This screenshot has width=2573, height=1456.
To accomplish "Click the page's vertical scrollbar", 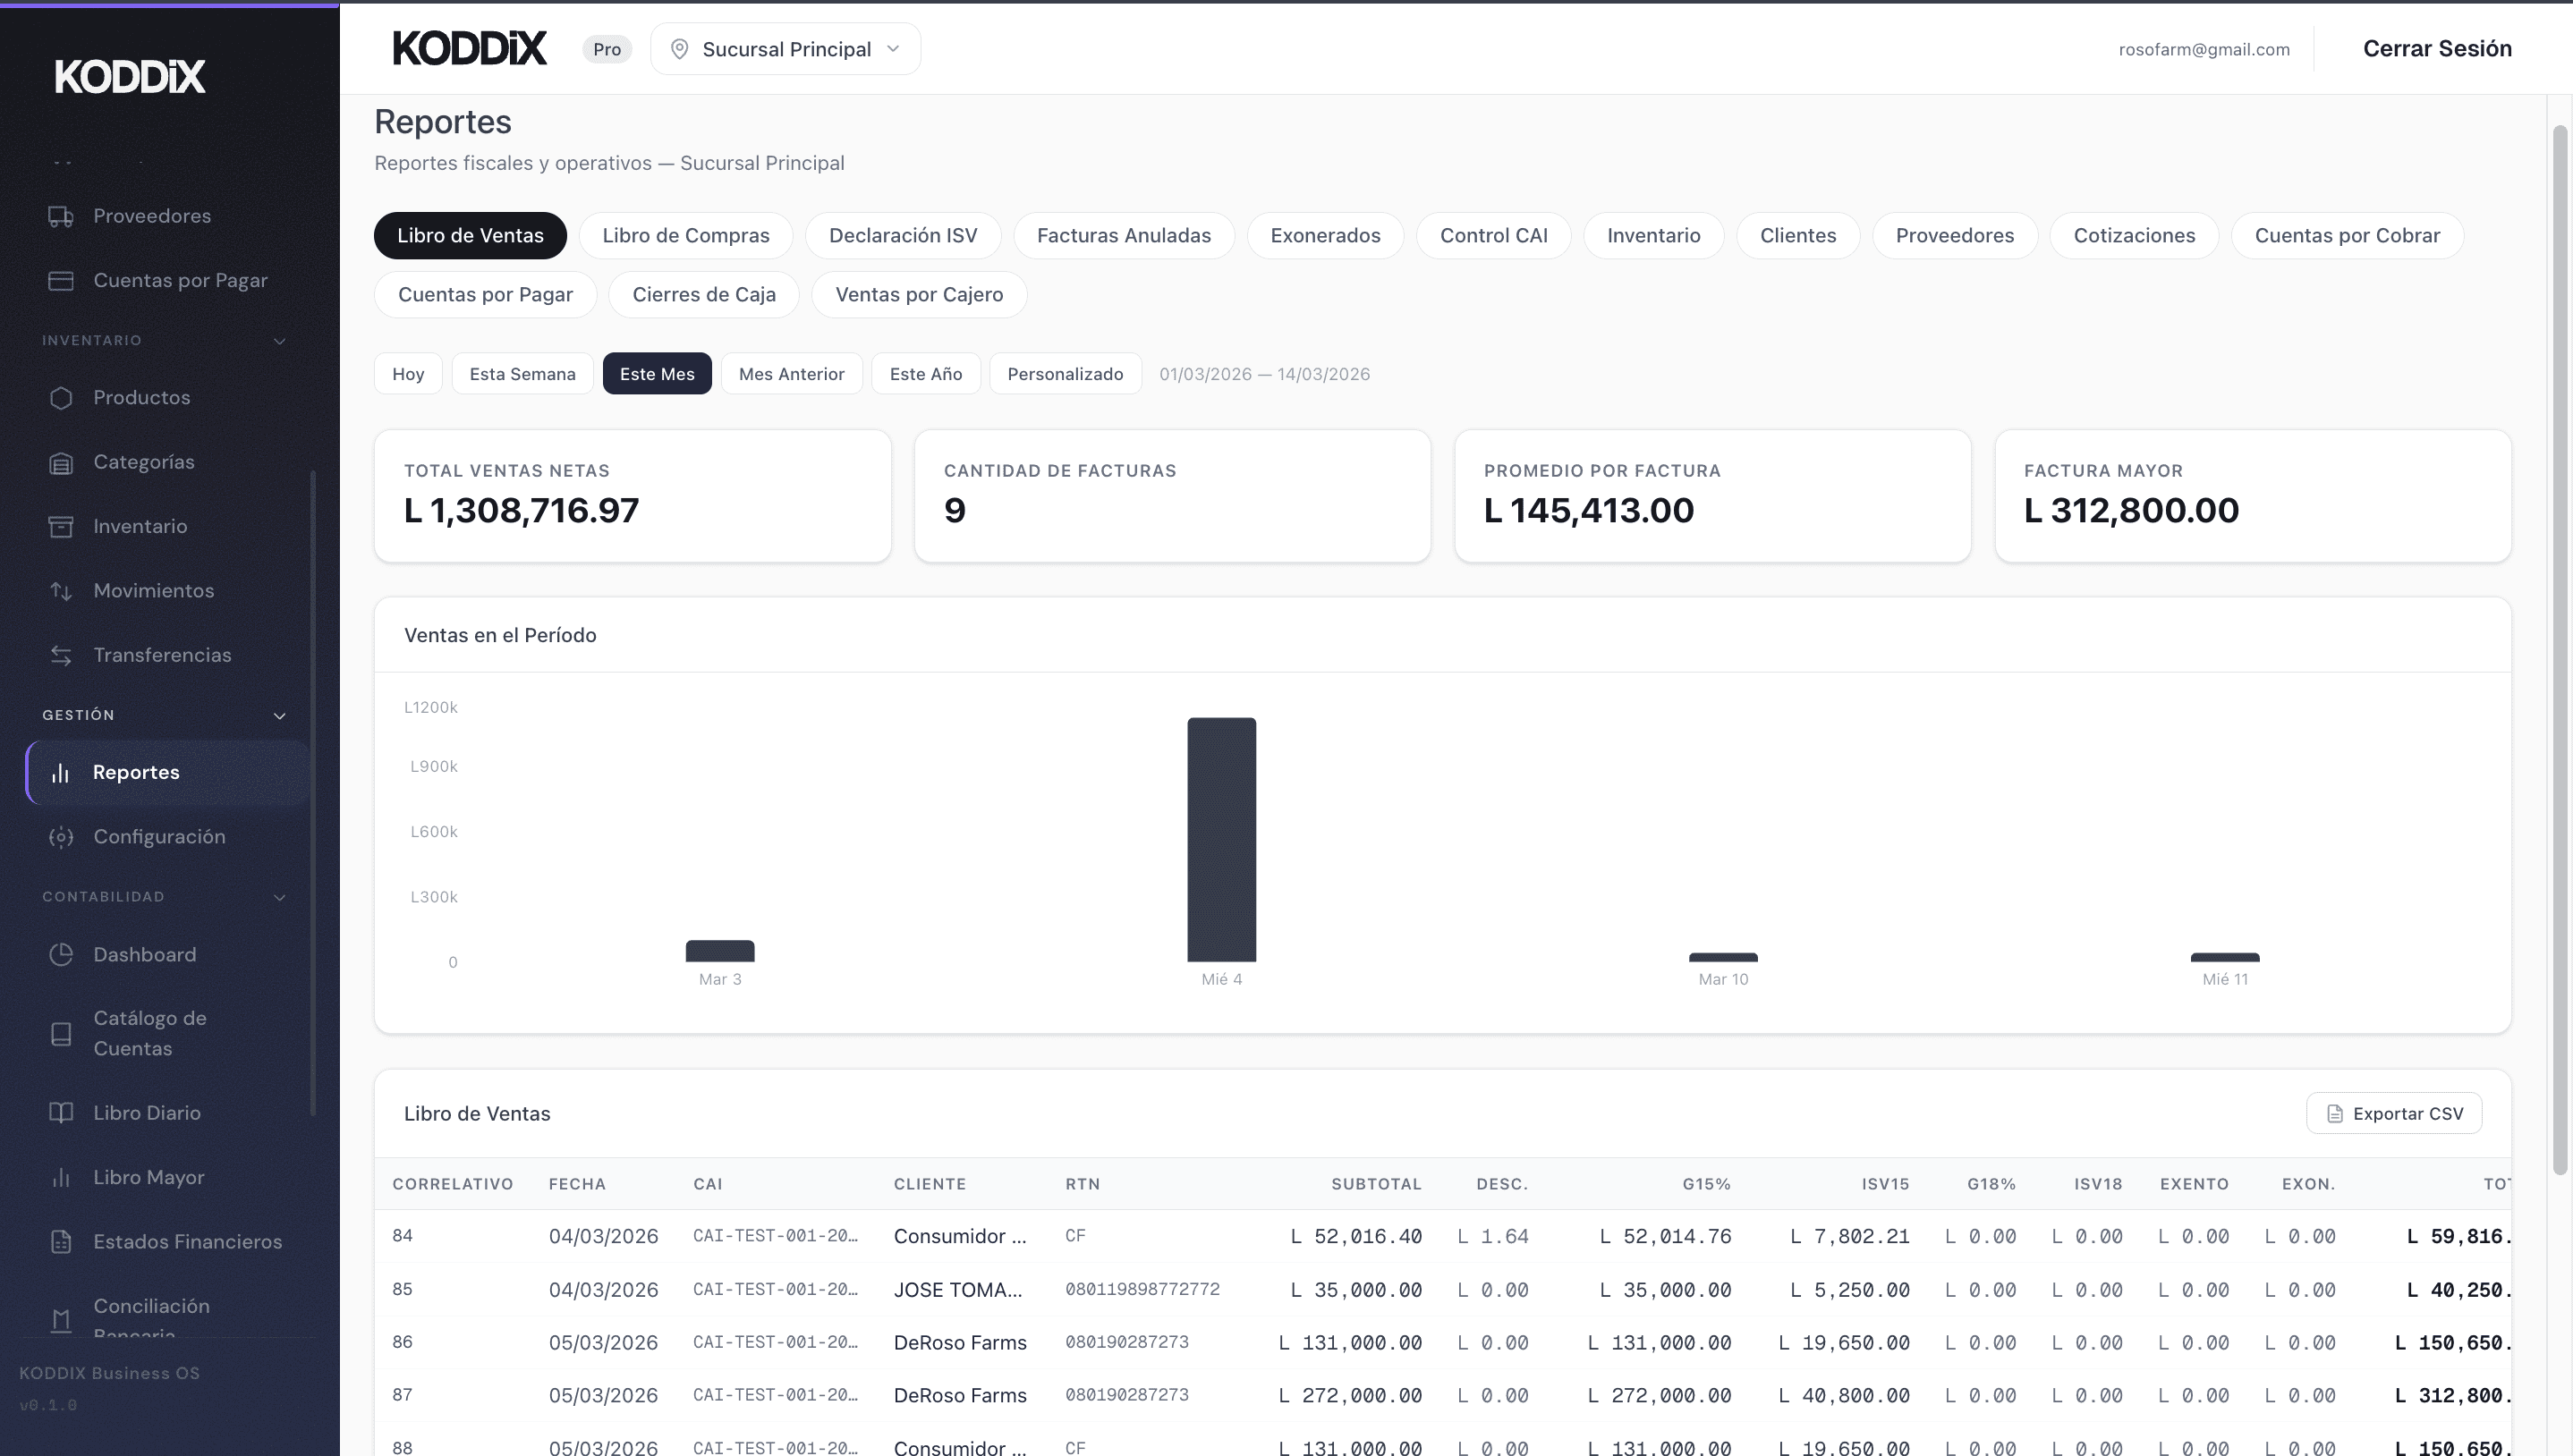I will click(2559, 650).
